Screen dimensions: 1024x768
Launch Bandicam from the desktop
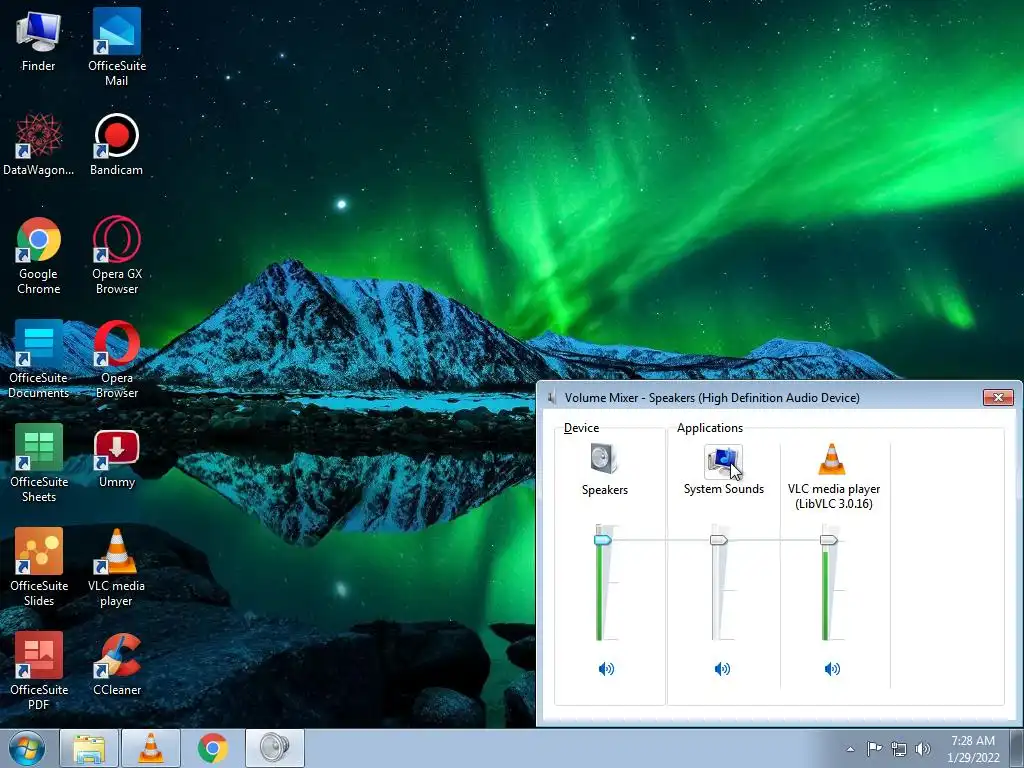[116, 144]
